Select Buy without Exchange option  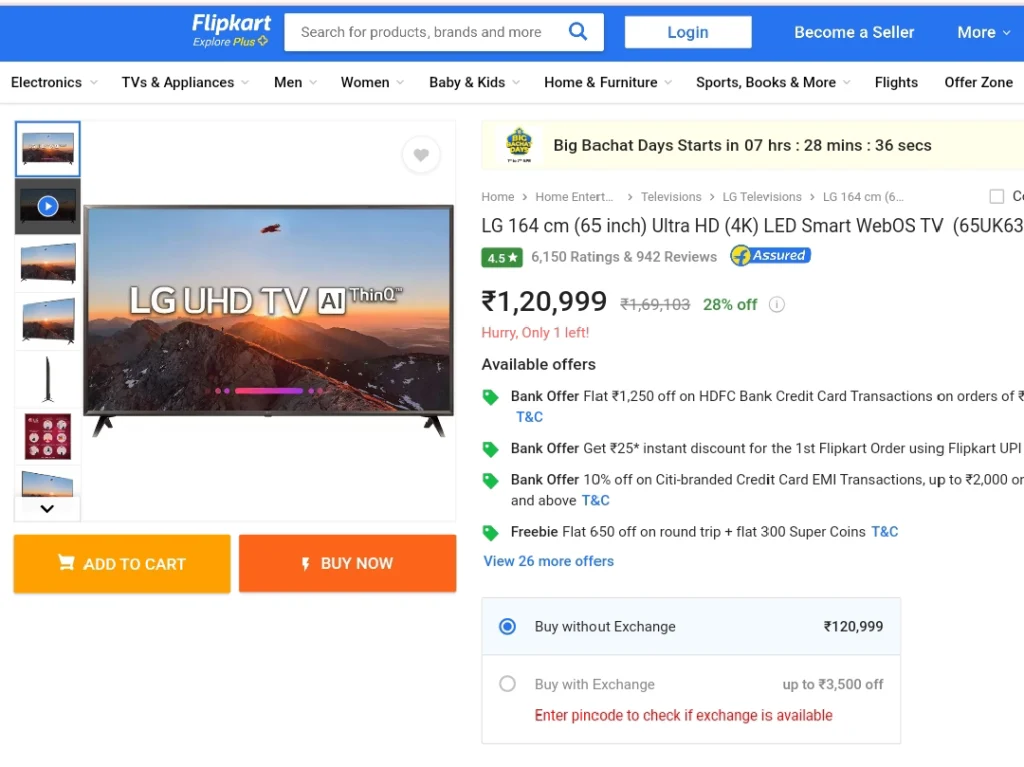click(x=507, y=627)
